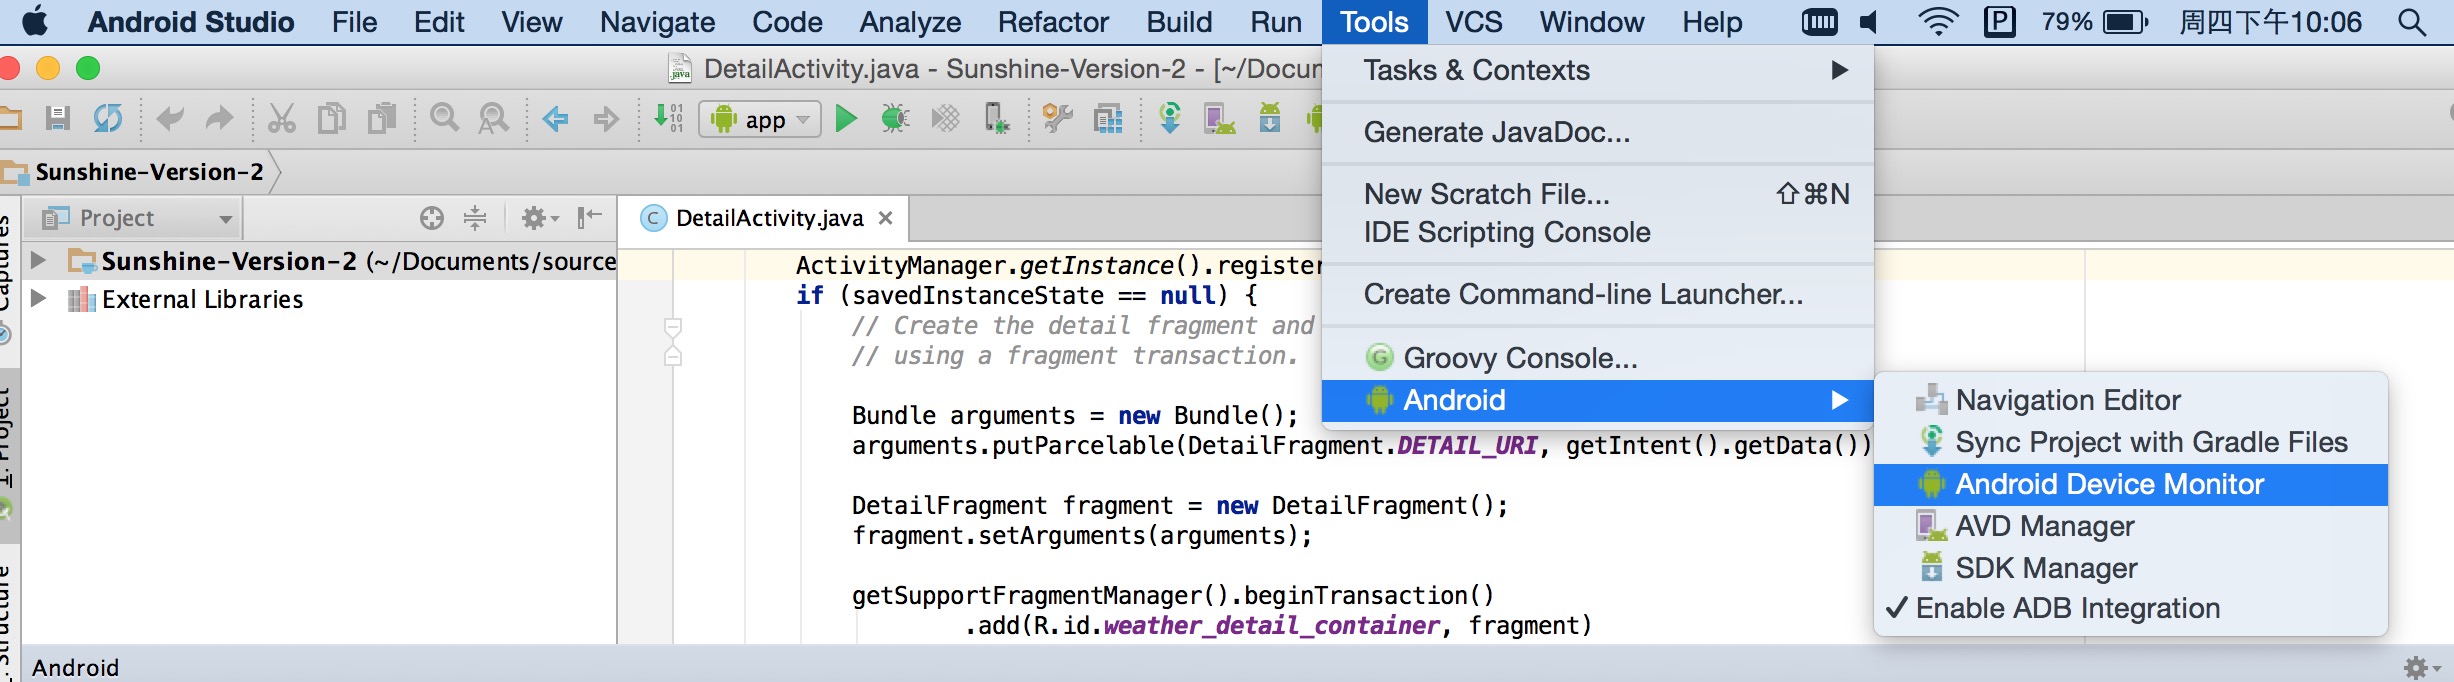The image size is (2454, 682).
Task: Click the Cut scissors icon
Action: 282,119
